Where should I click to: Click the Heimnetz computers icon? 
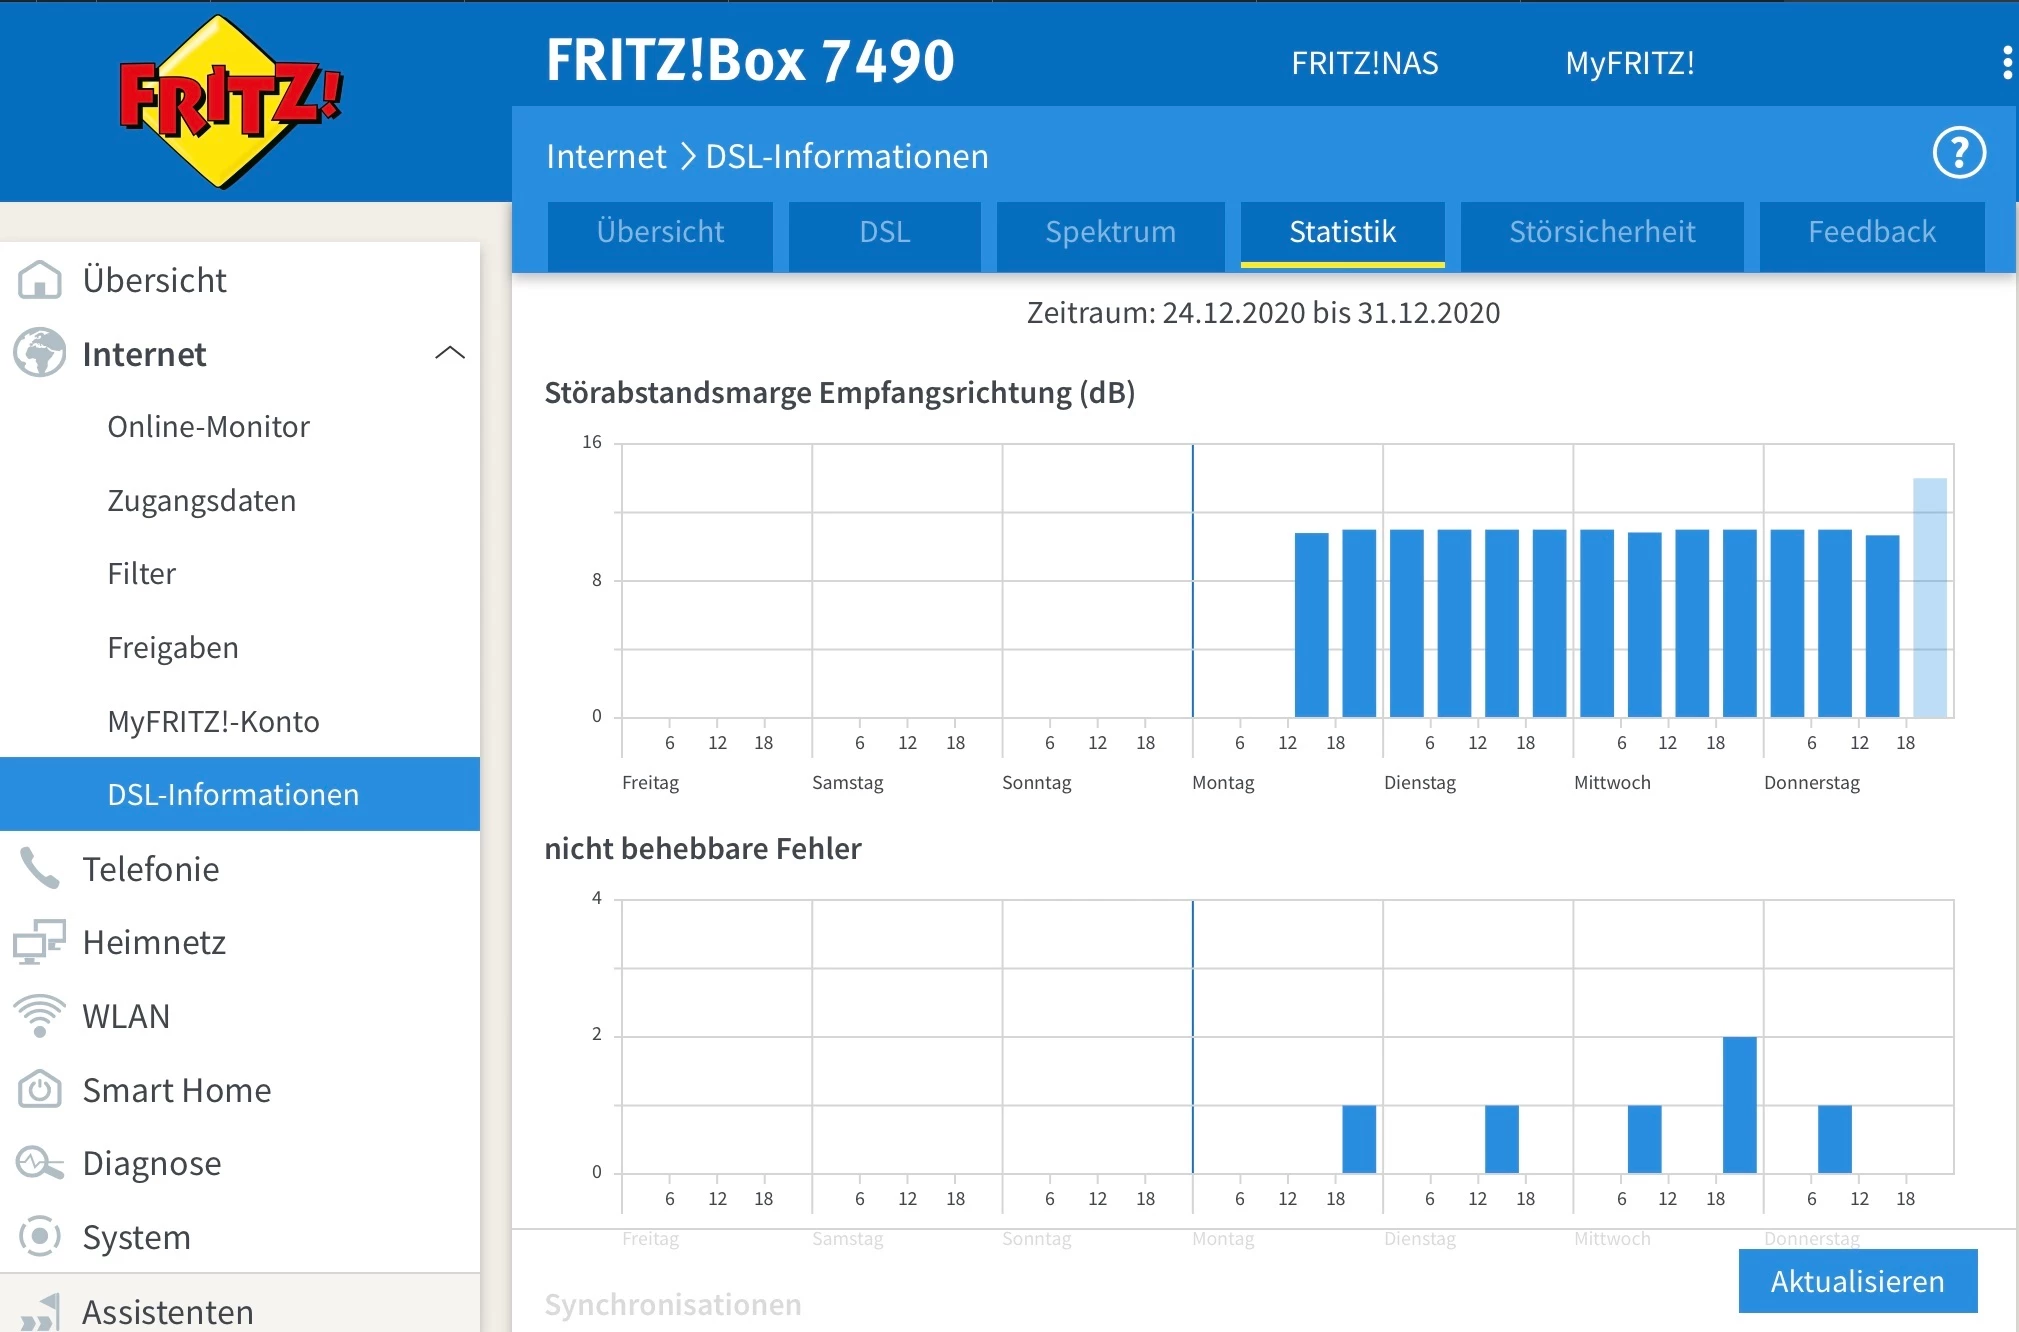[x=40, y=942]
